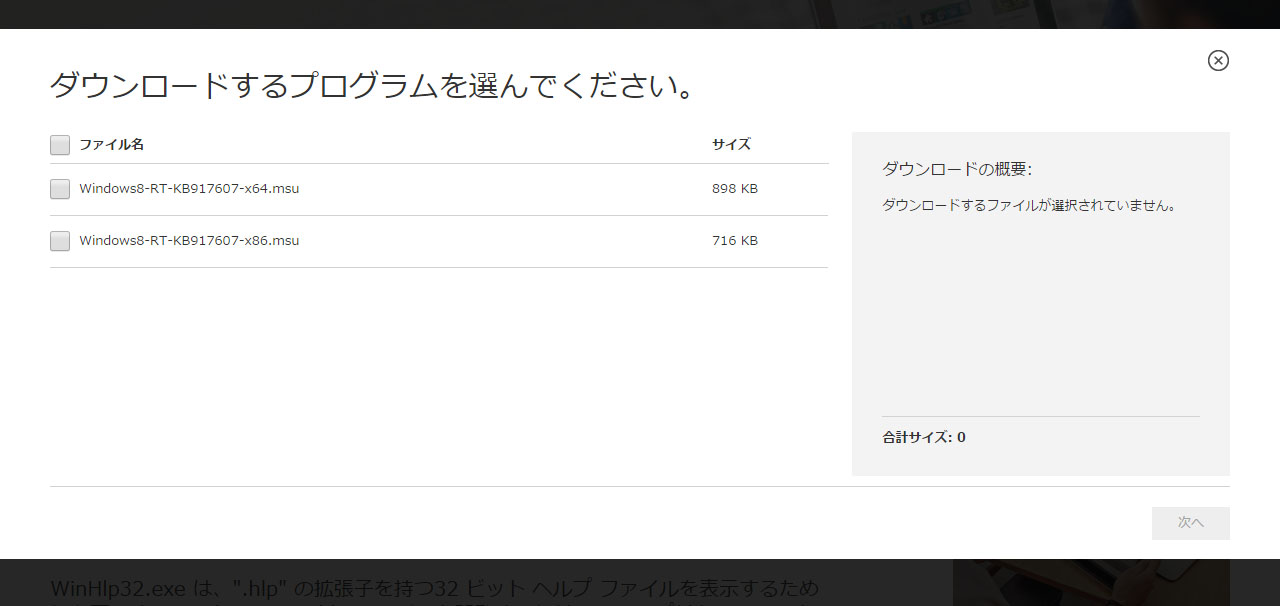Click the 次へ button
The image size is (1280, 606).
1190,523
